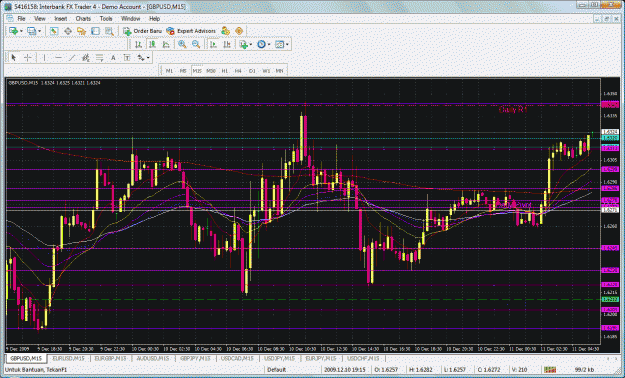This screenshot has width=625, height=378.
Task: Open the Data Window crosshair-circle icon
Action: [x=68, y=31]
